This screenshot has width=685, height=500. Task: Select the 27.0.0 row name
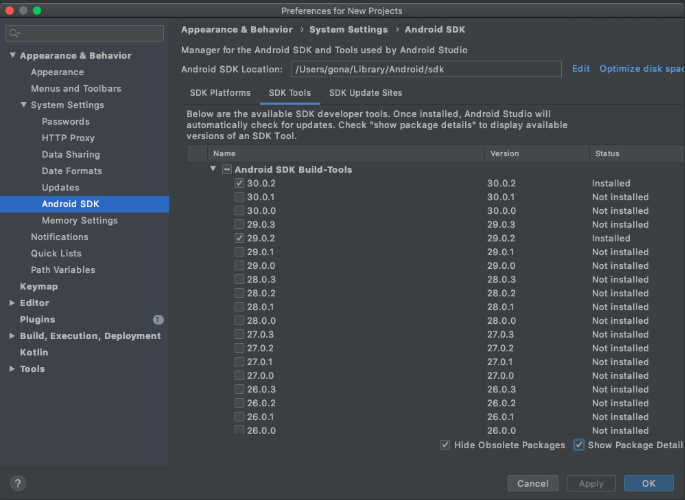tap(261, 376)
